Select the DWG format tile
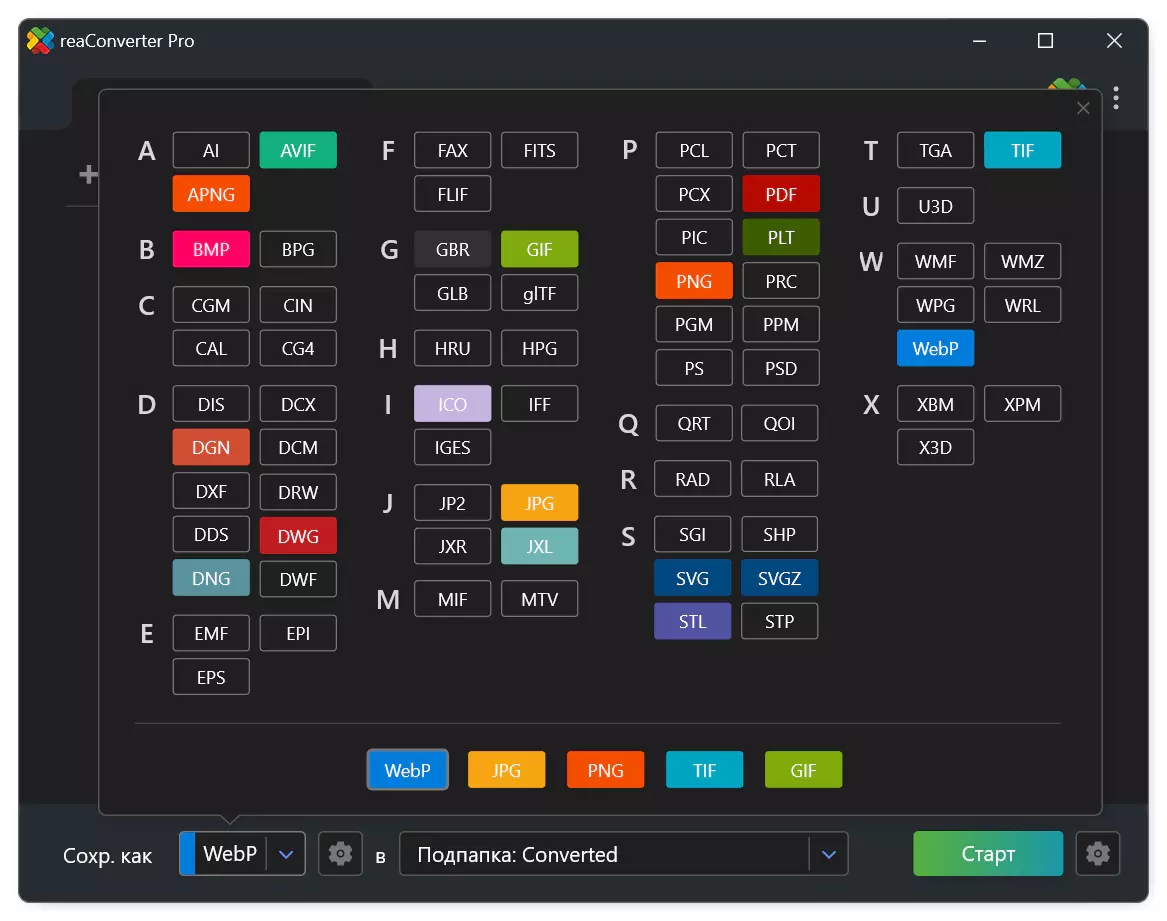This screenshot has width=1167, height=921. pos(298,536)
